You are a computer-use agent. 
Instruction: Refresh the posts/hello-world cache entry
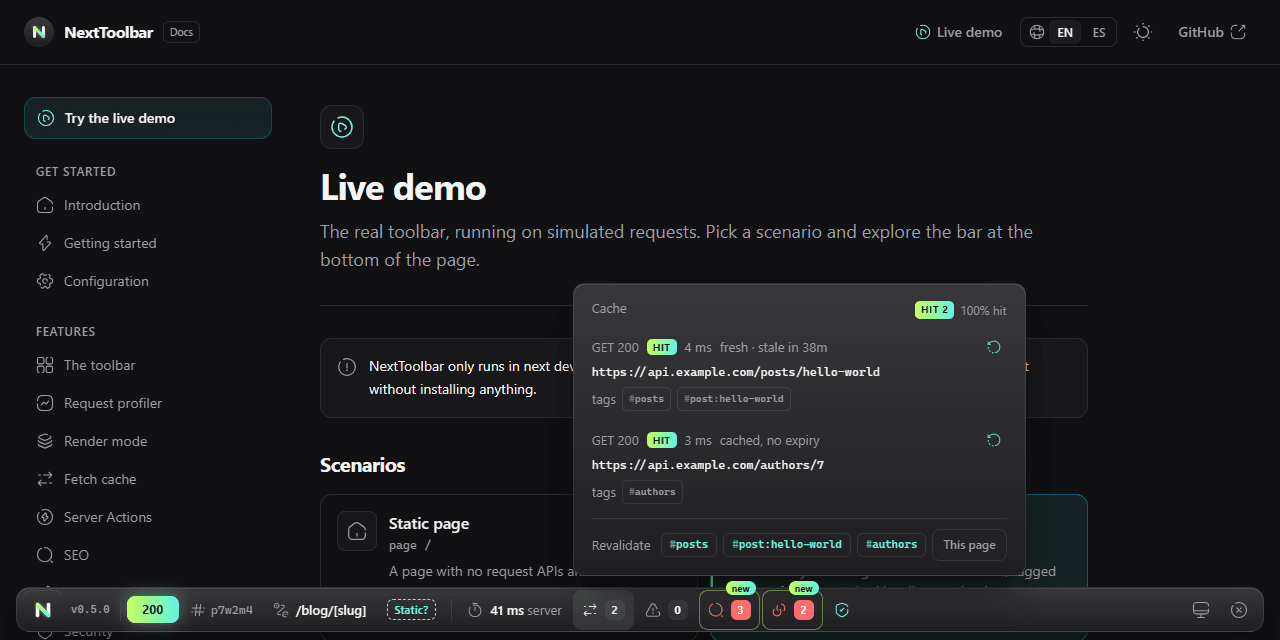[x=993, y=347]
